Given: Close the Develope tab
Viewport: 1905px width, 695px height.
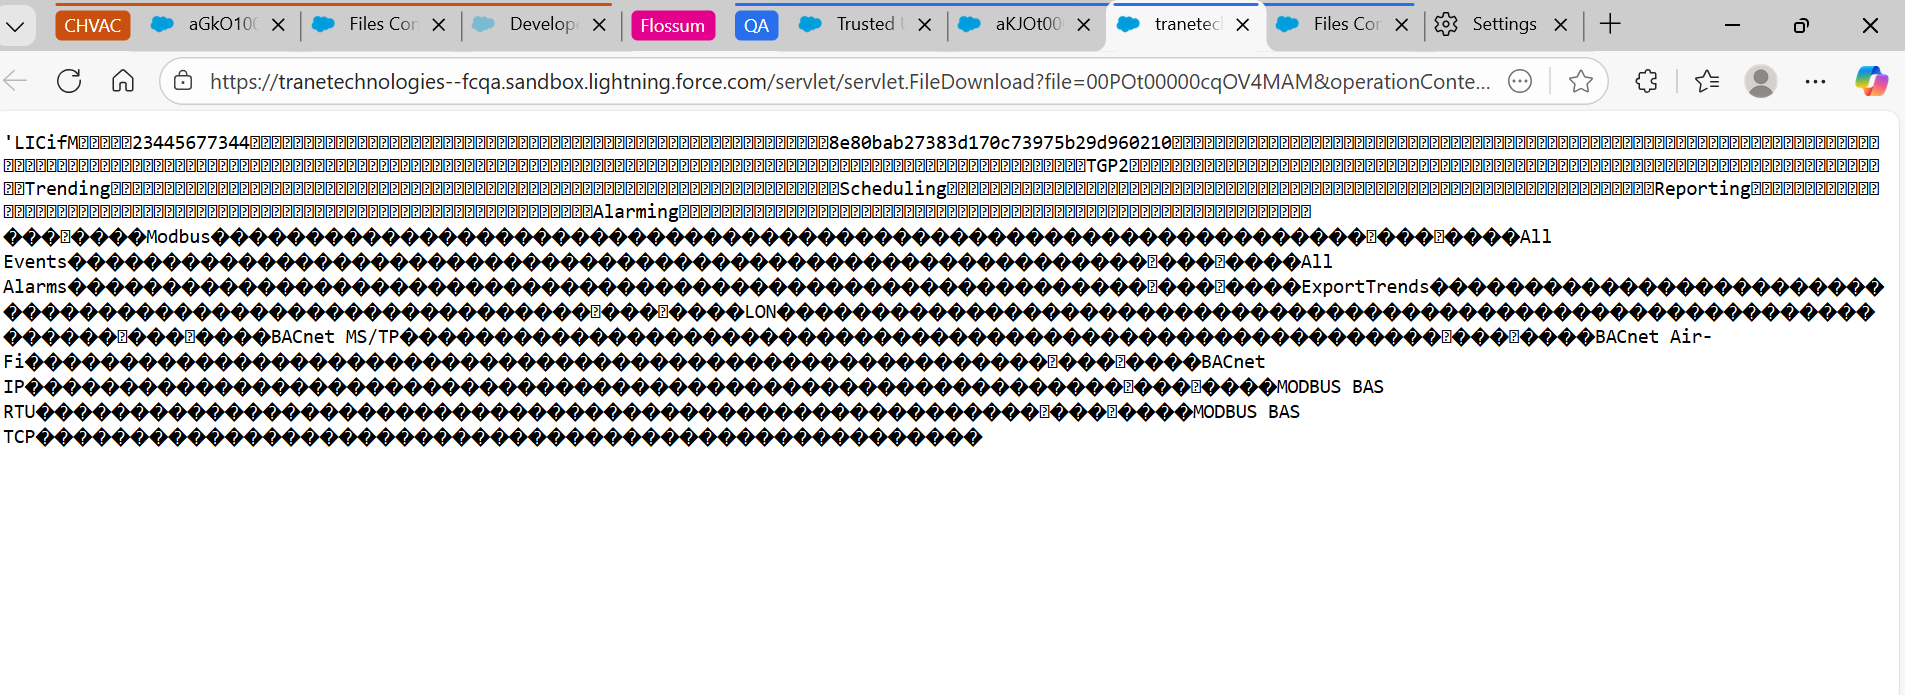Looking at the screenshot, I should point(599,25).
